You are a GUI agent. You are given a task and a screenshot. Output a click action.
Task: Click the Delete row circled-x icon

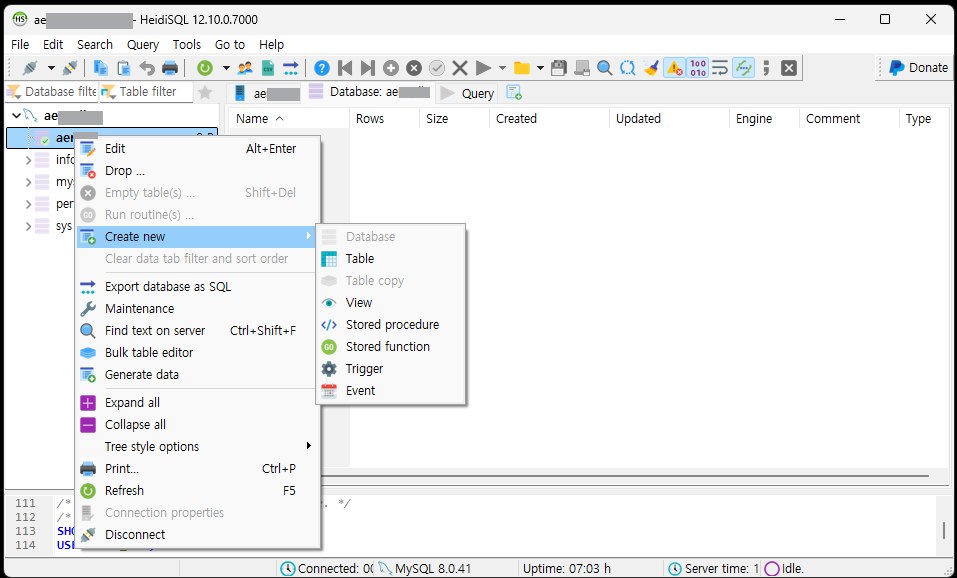point(414,68)
